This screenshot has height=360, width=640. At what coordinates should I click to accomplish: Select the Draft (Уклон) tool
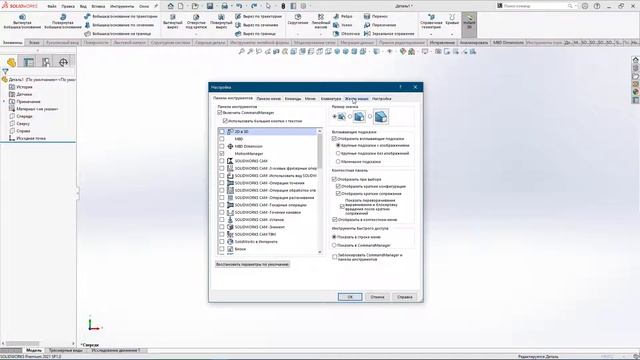tap(343, 25)
